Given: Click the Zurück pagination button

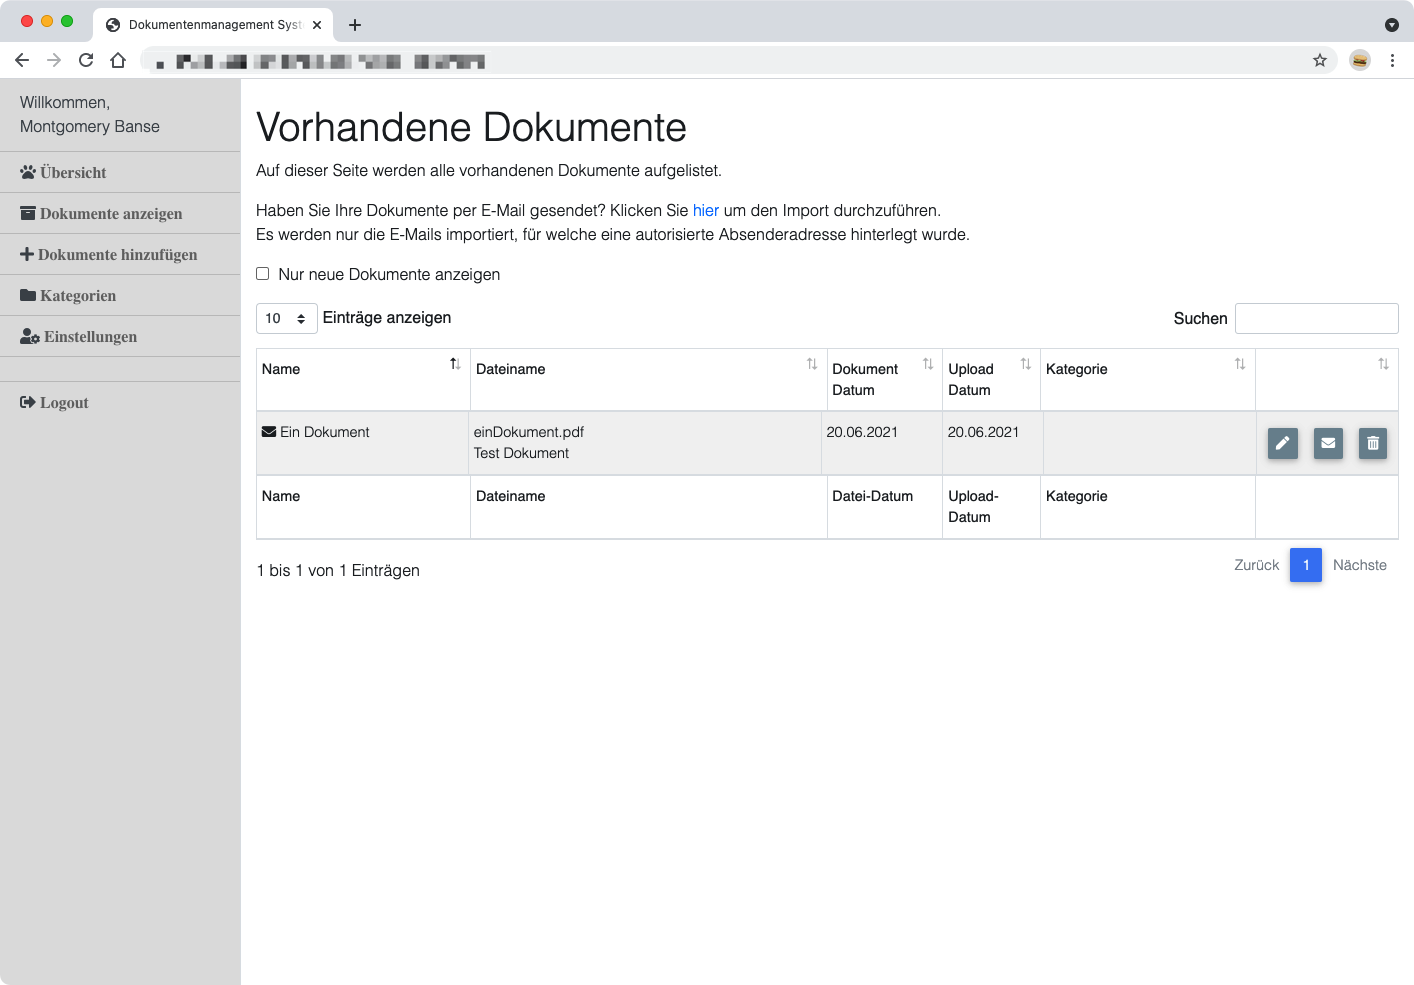Looking at the screenshot, I should 1257,565.
